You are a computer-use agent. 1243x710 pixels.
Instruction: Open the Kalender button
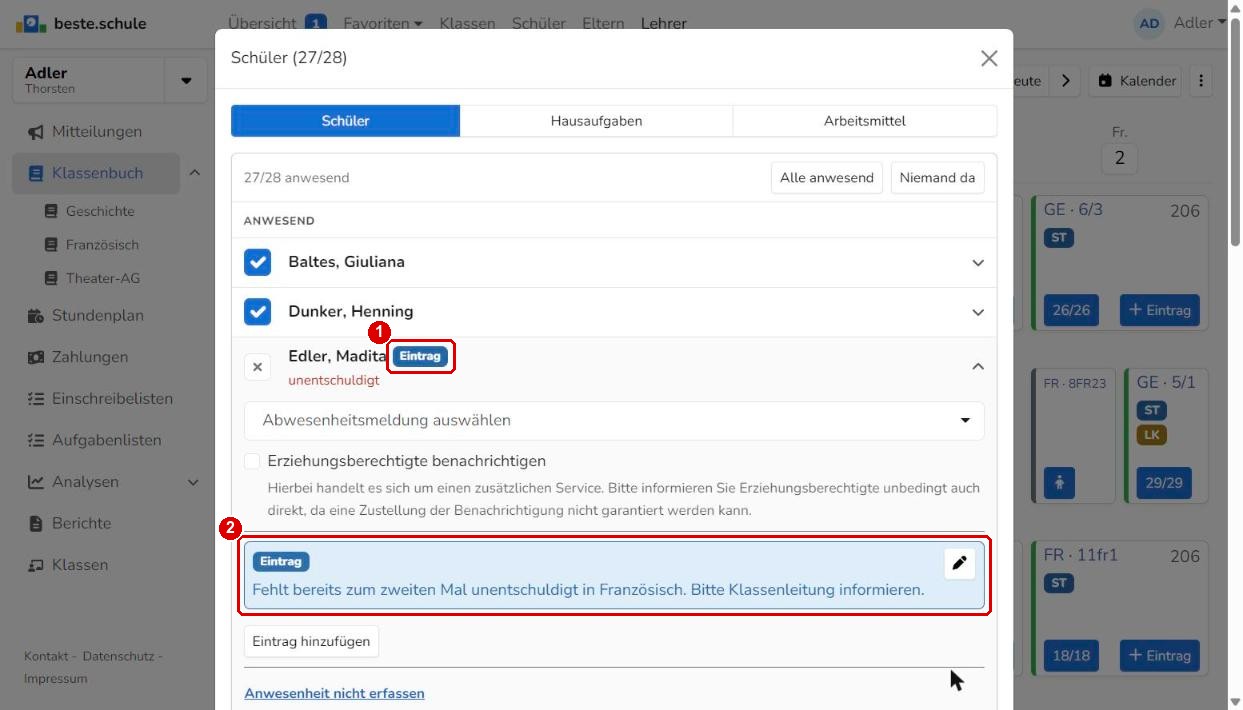1136,81
